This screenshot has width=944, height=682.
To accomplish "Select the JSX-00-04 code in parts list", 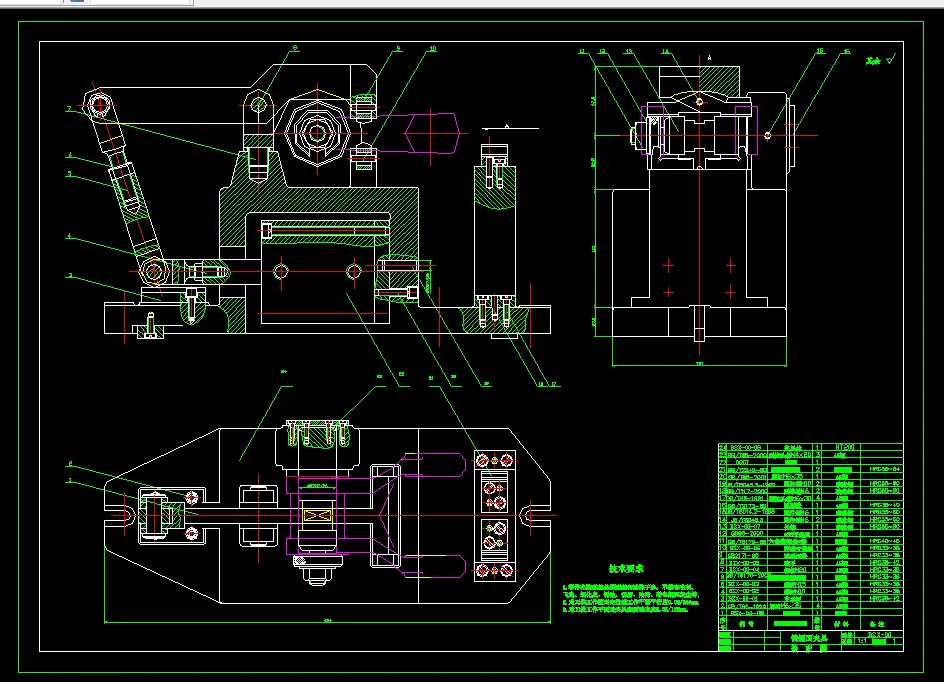I will click(x=744, y=569).
